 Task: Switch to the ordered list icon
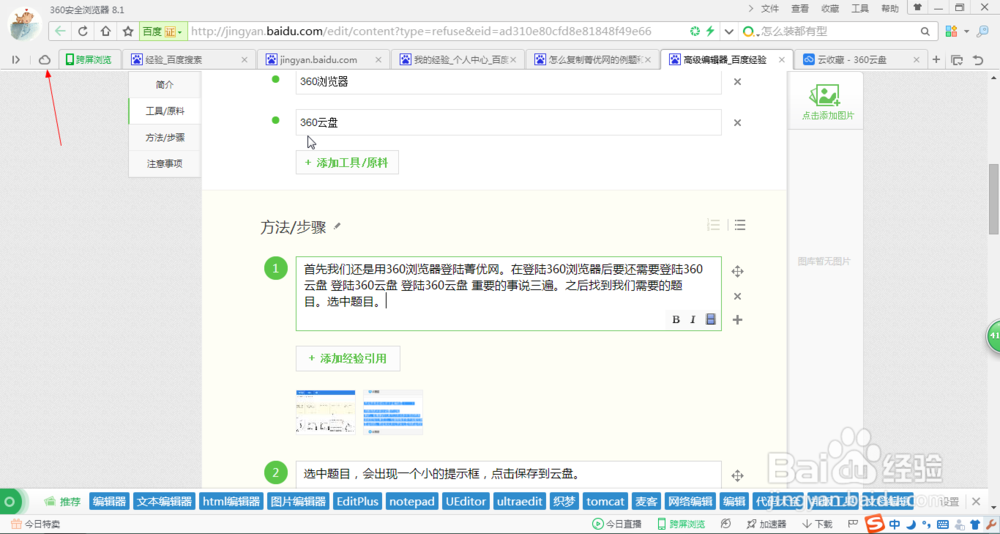point(714,225)
